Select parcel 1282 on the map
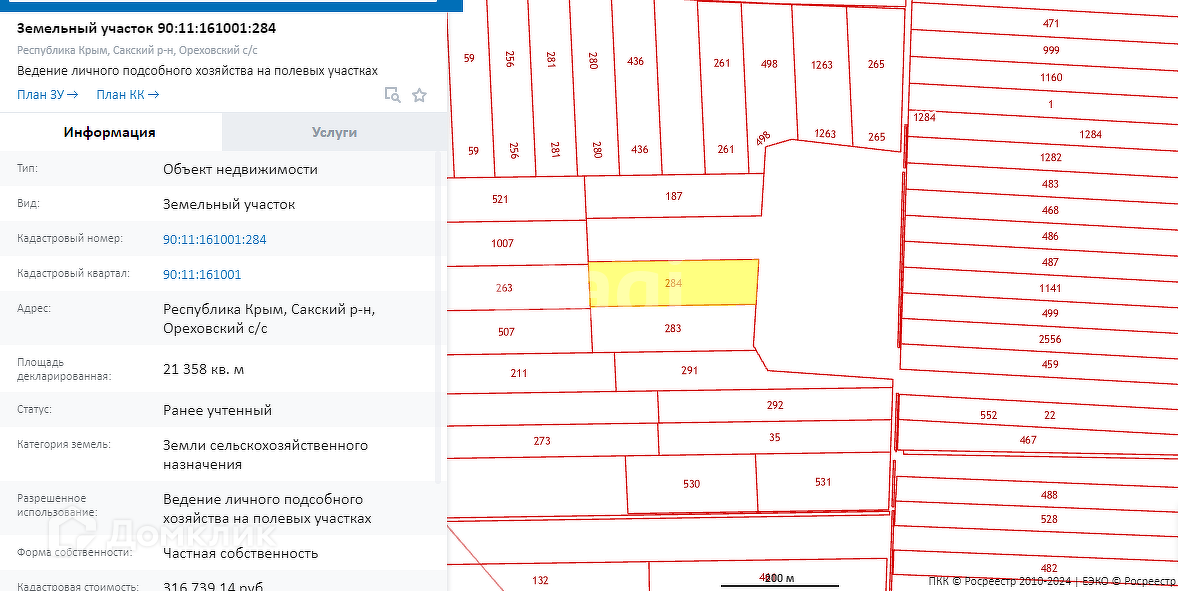The height and width of the screenshot is (591, 1178). pos(1050,158)
